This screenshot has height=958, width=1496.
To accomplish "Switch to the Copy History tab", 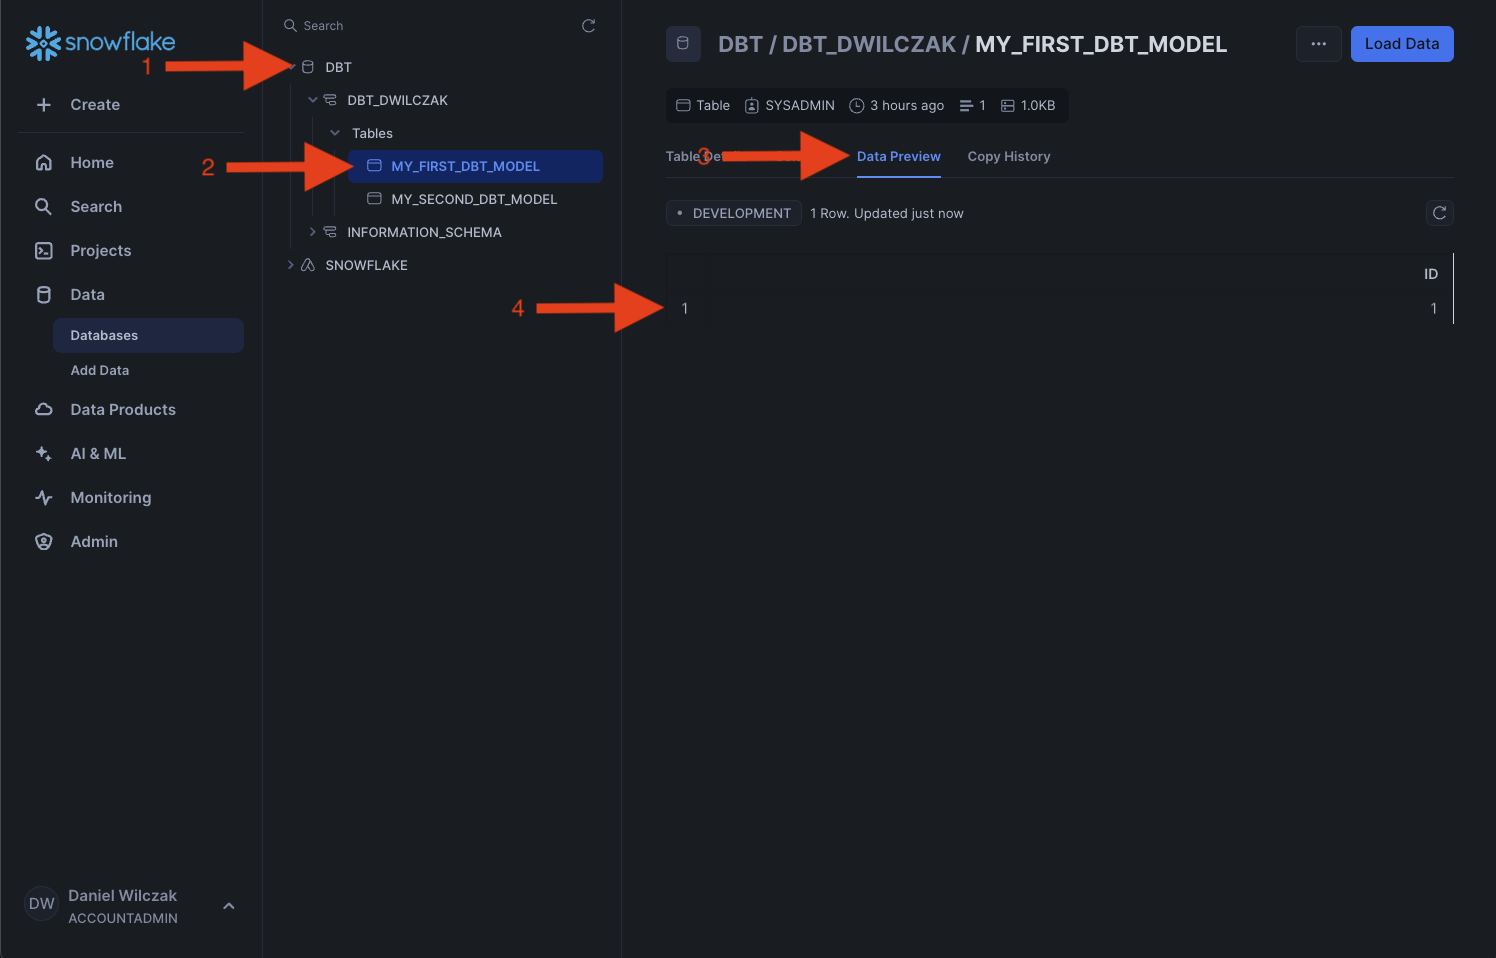I will click(x=1009, y=157).
